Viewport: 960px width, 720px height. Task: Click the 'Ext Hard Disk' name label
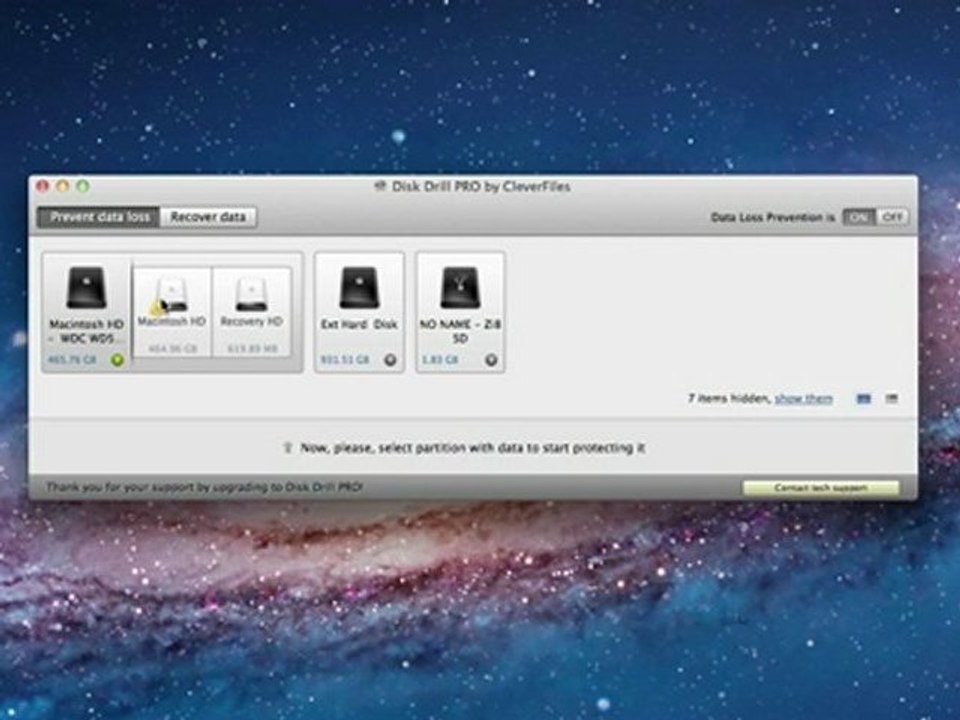point(359,324)
